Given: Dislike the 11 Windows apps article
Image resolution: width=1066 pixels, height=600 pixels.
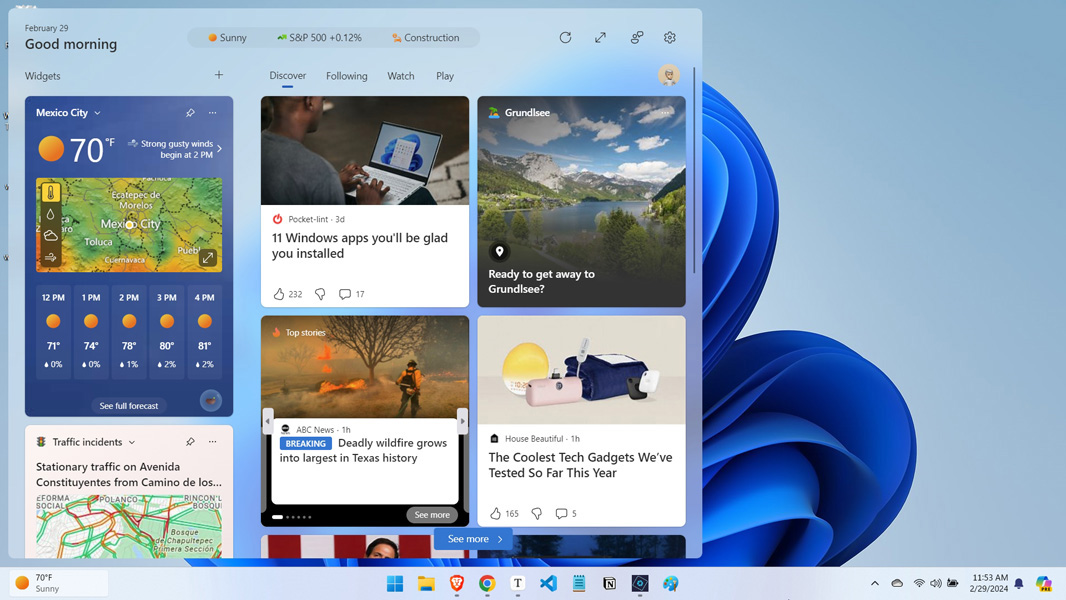Looking at the screenshot, I should coord(320,294).
